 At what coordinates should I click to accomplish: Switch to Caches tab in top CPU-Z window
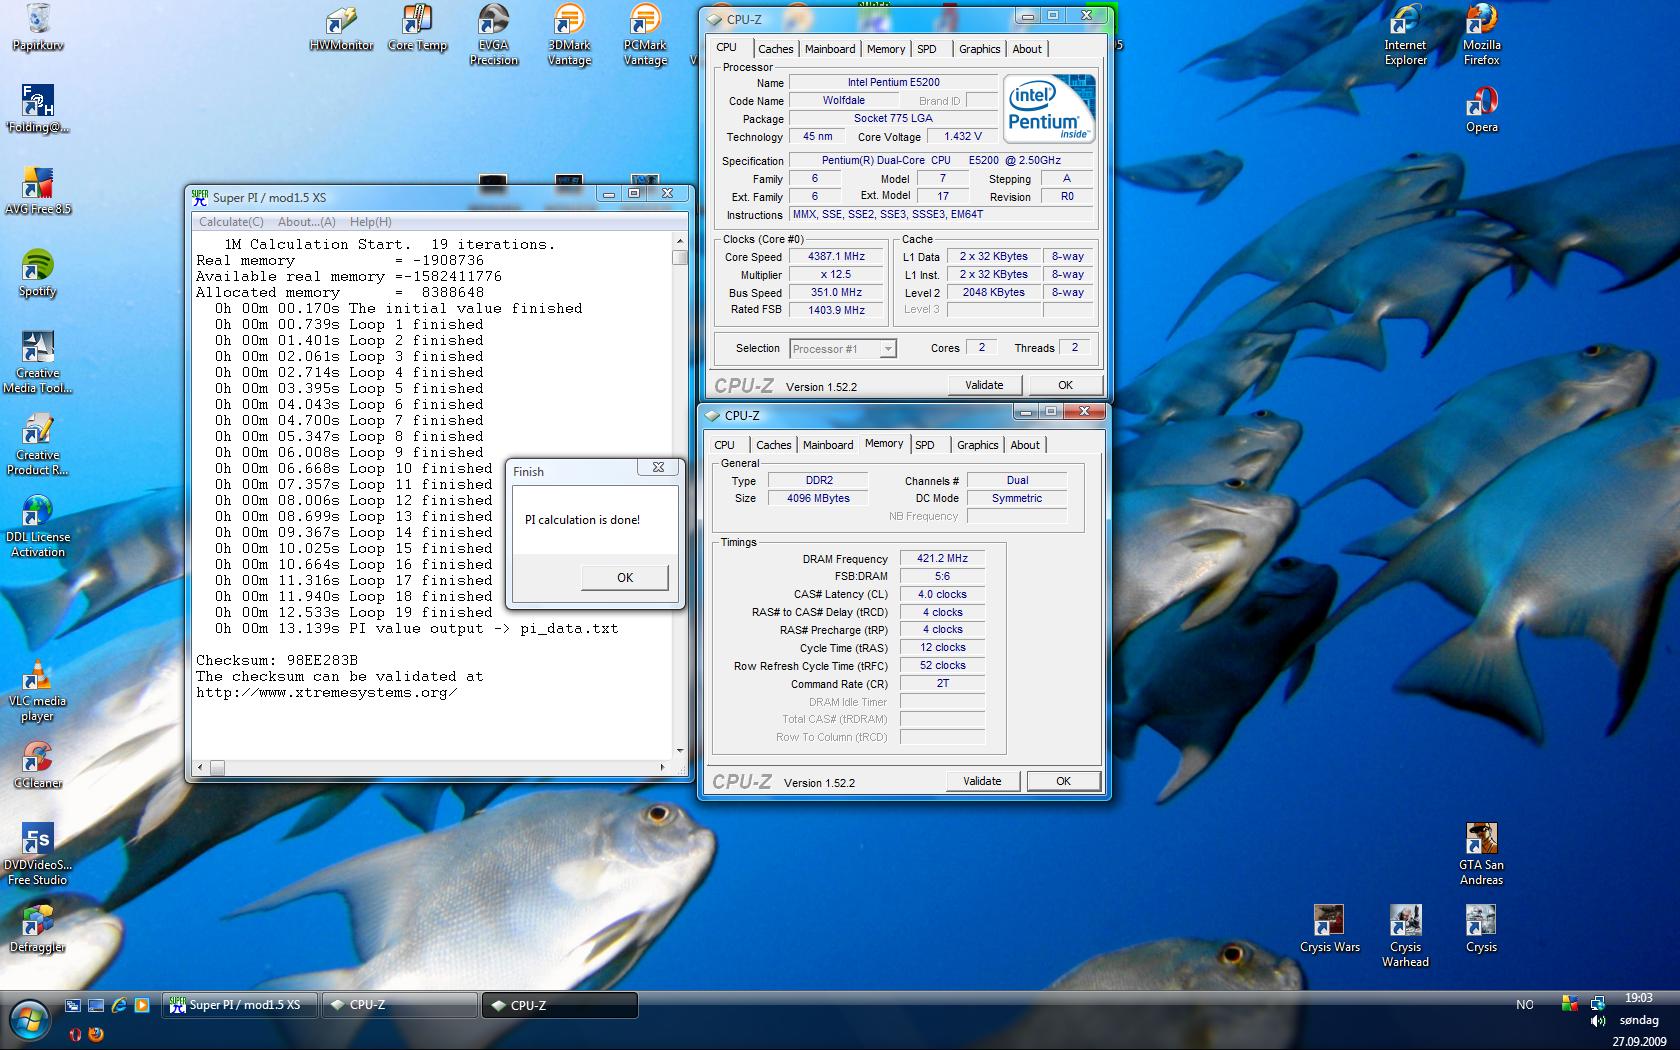pos(775,49)
